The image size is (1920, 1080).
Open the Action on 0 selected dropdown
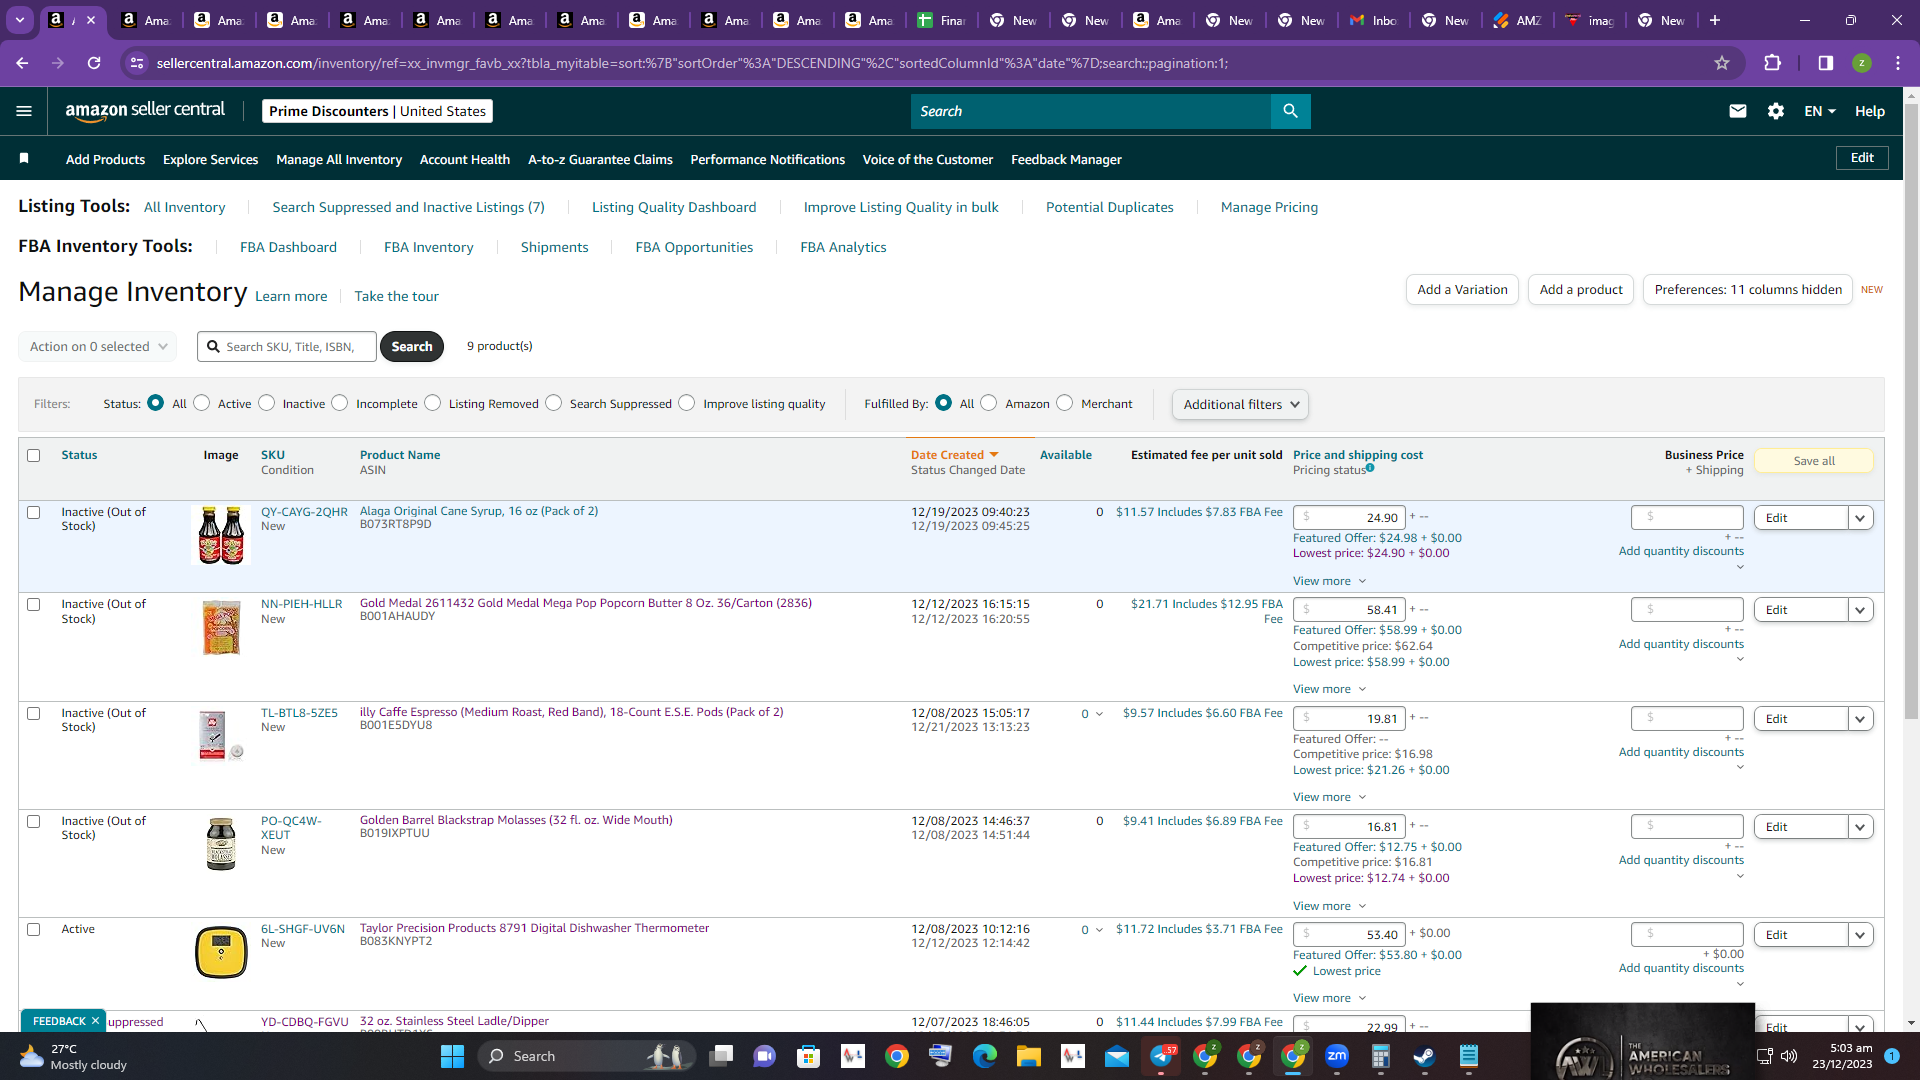[97, 346]
